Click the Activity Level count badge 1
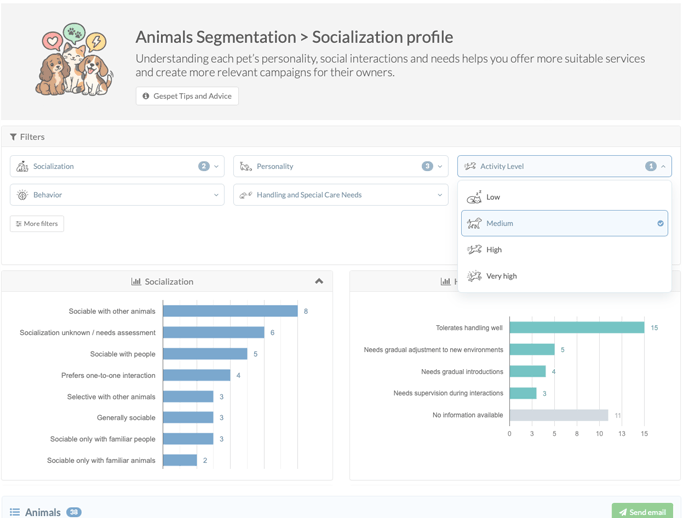This screenshot has height=518, width=682. [651, 166]
